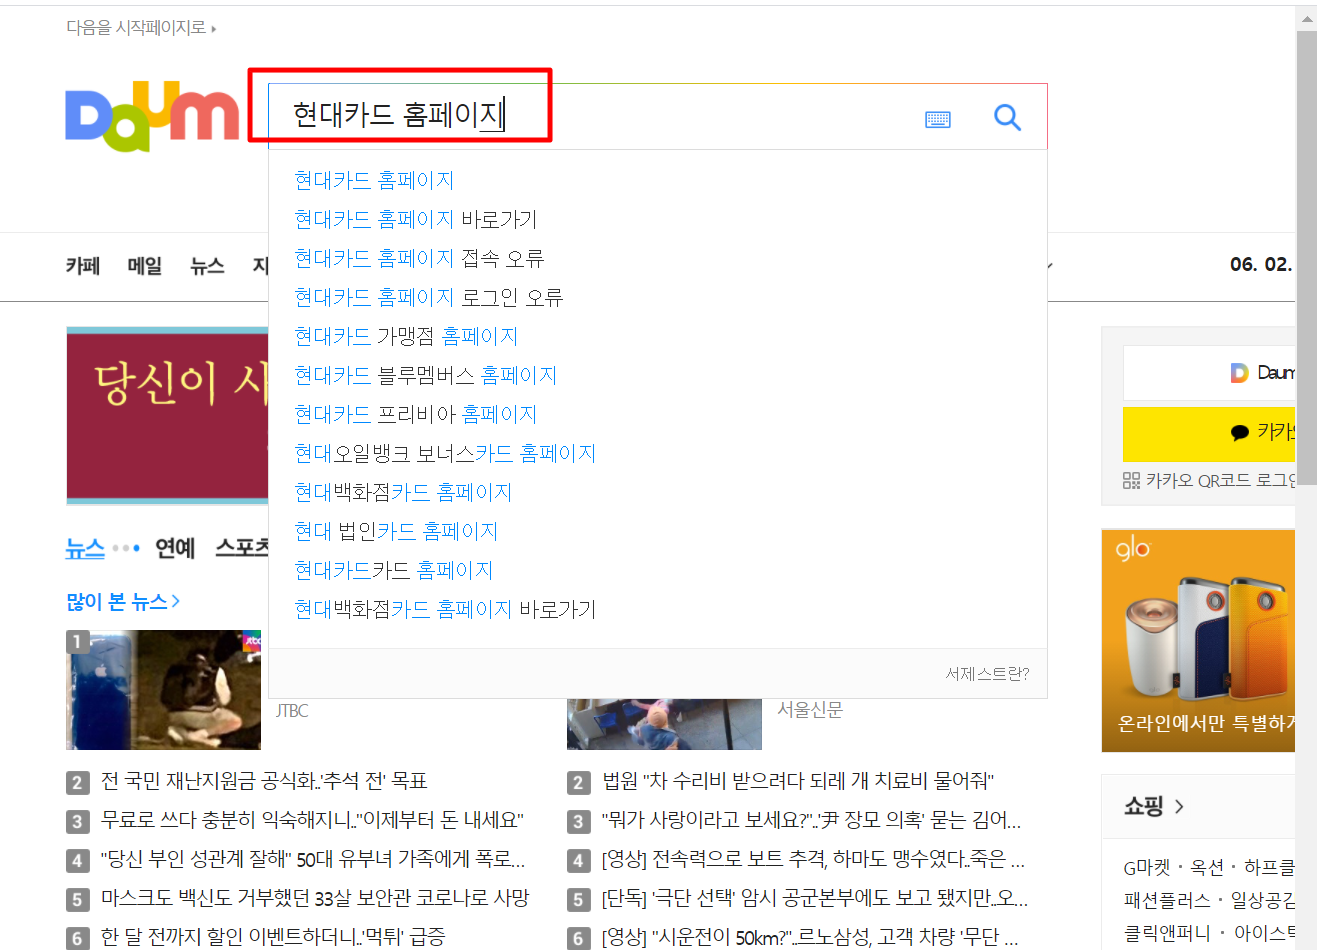Open the rank 1 JTBC news thumbnail
1317x950 pixels.
pos(164,690)
